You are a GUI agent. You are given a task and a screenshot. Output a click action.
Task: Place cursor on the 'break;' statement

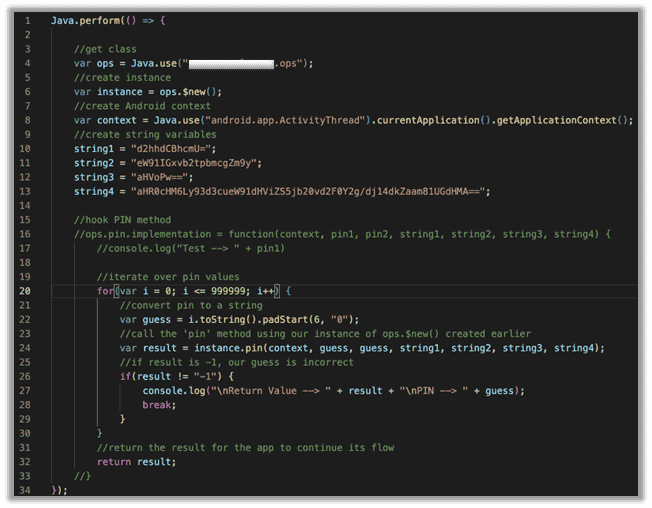(x=159, y=405)
